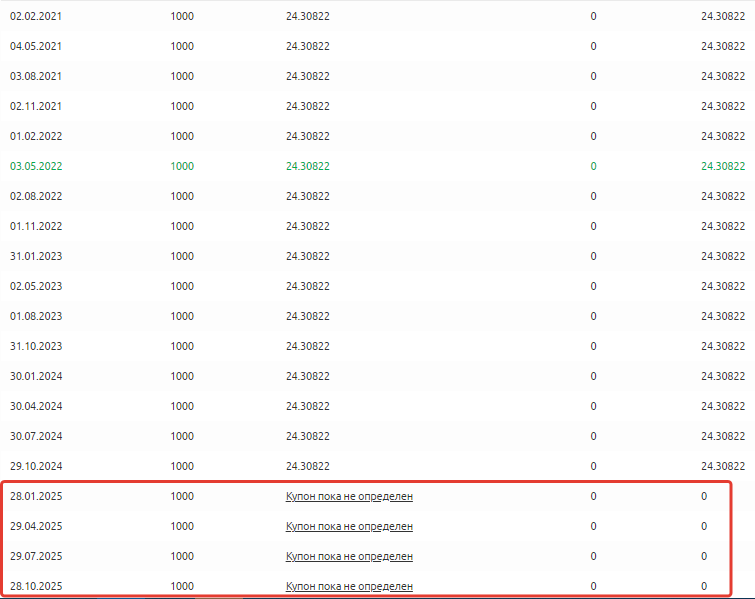Click the date 31.01.2023
This screenshot has width=755, height=599.
pos(36,256)
